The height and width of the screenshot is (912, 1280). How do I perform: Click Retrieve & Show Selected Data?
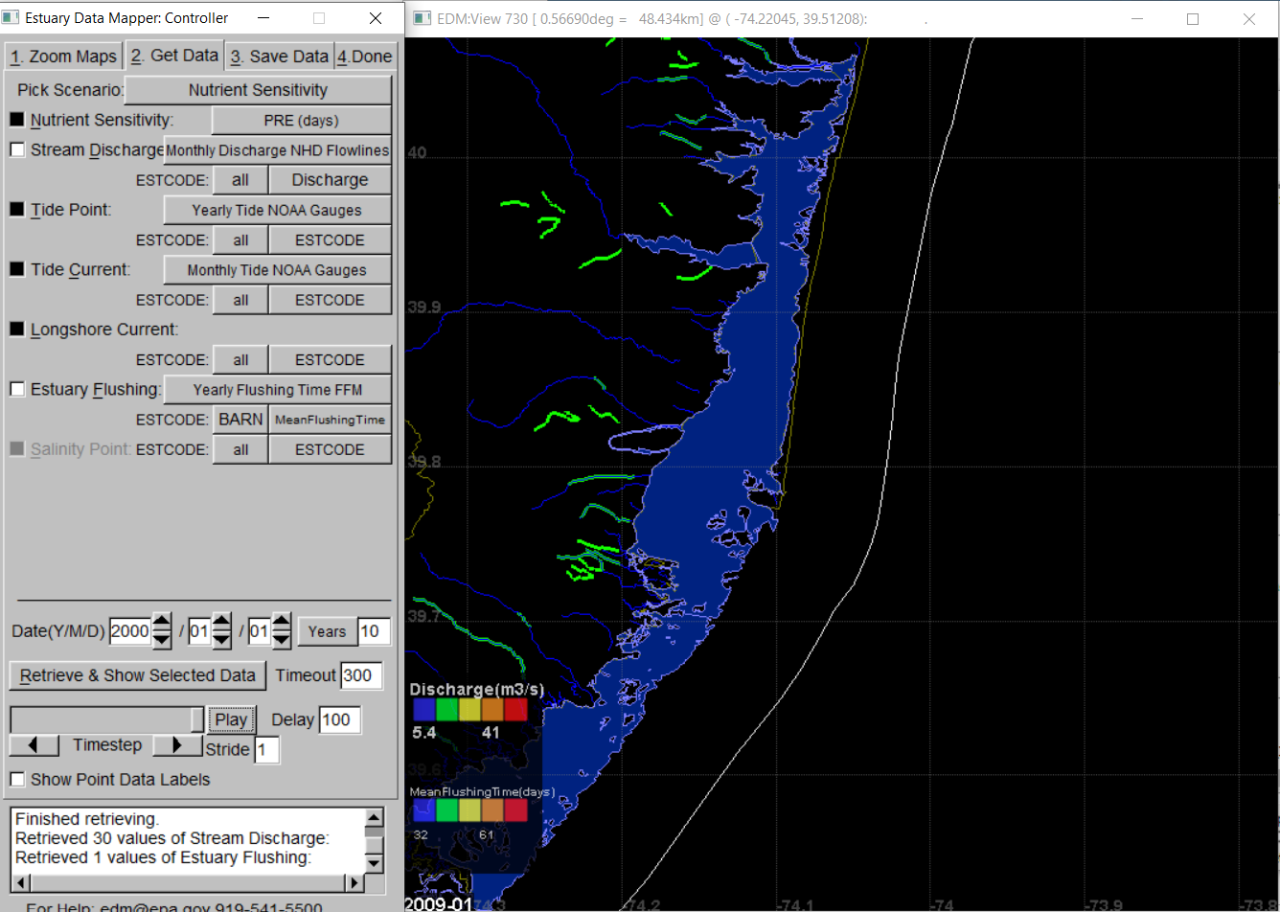coord(137,675)
